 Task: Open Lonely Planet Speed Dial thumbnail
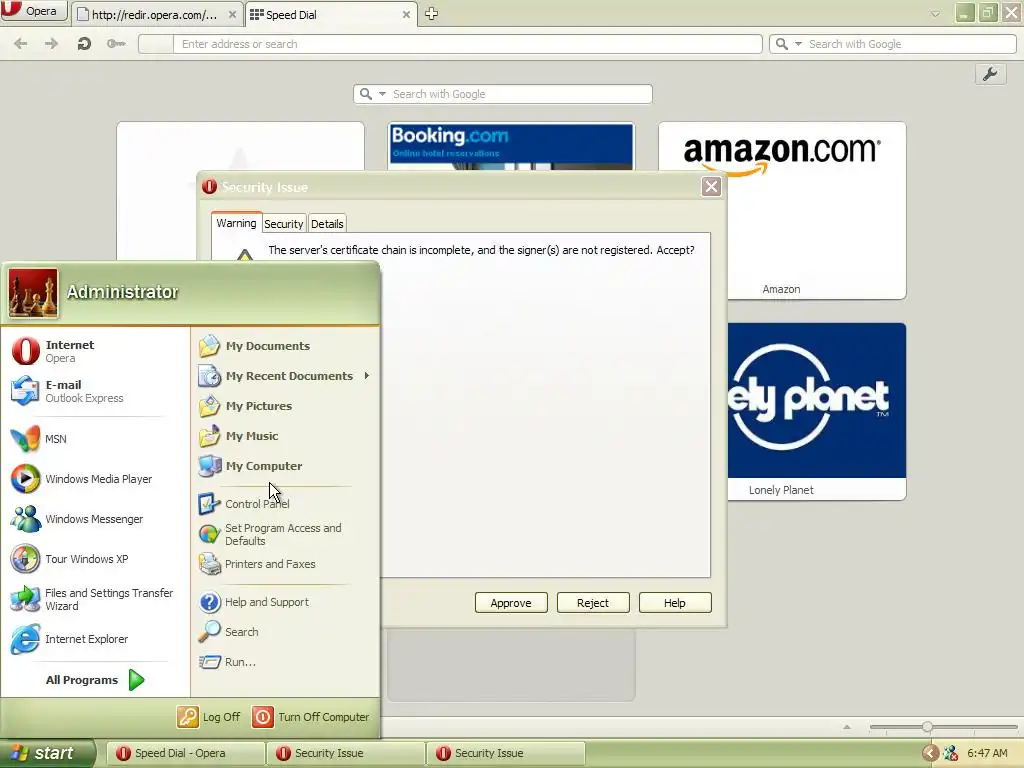pos(816,411)
